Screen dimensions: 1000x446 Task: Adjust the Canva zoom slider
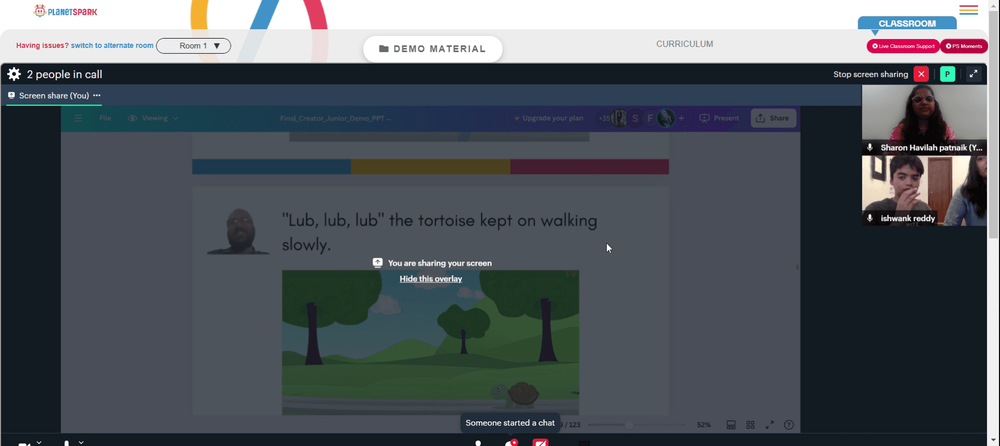click(636, 424)
